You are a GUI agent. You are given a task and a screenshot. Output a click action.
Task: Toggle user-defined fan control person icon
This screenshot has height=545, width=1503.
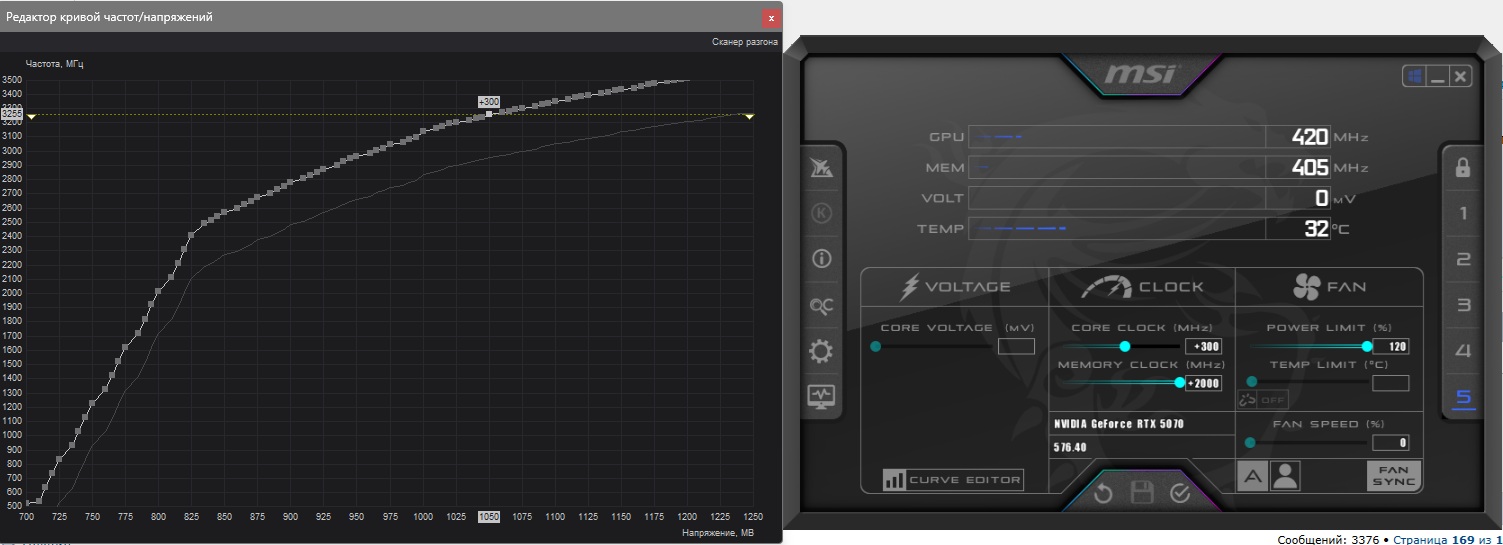point(1286,477)
